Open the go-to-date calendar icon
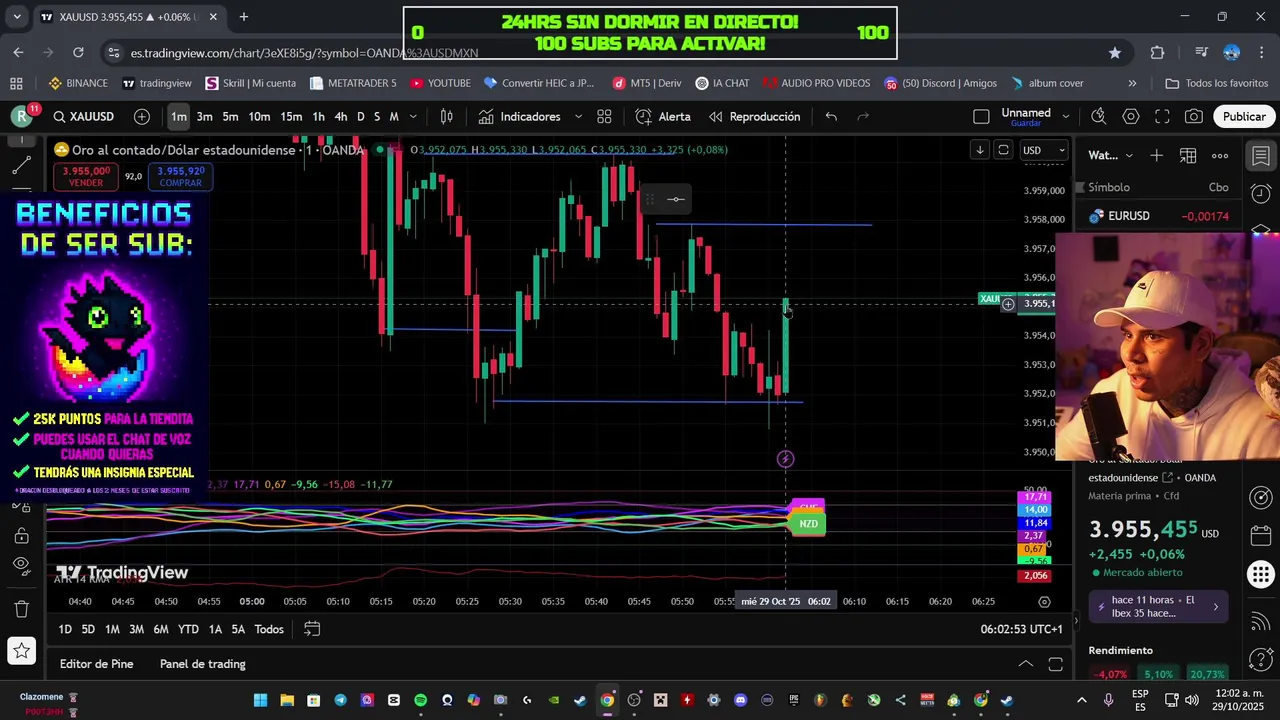Screen dimensions: 1280x720 pyautogui.click(x=312, y=629)
